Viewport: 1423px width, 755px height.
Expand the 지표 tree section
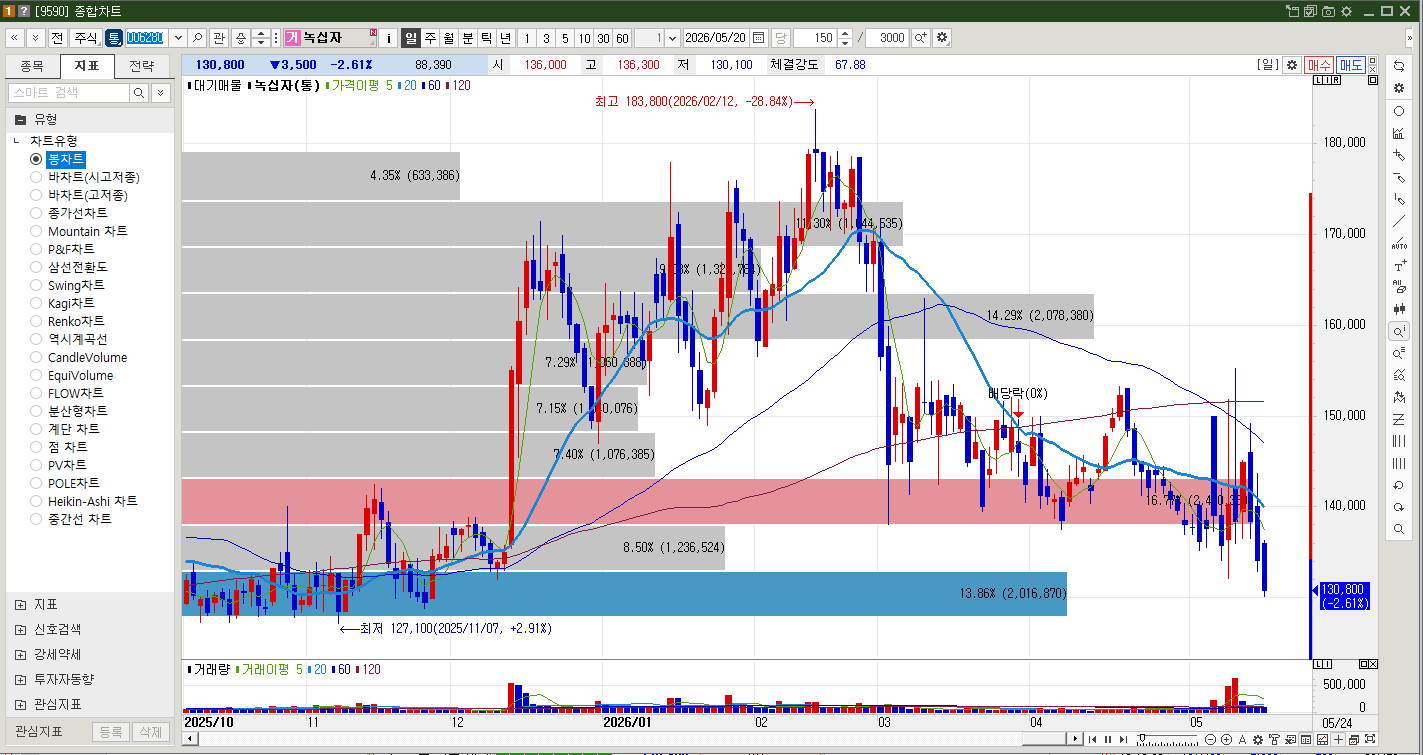click(x=20, y=605)
